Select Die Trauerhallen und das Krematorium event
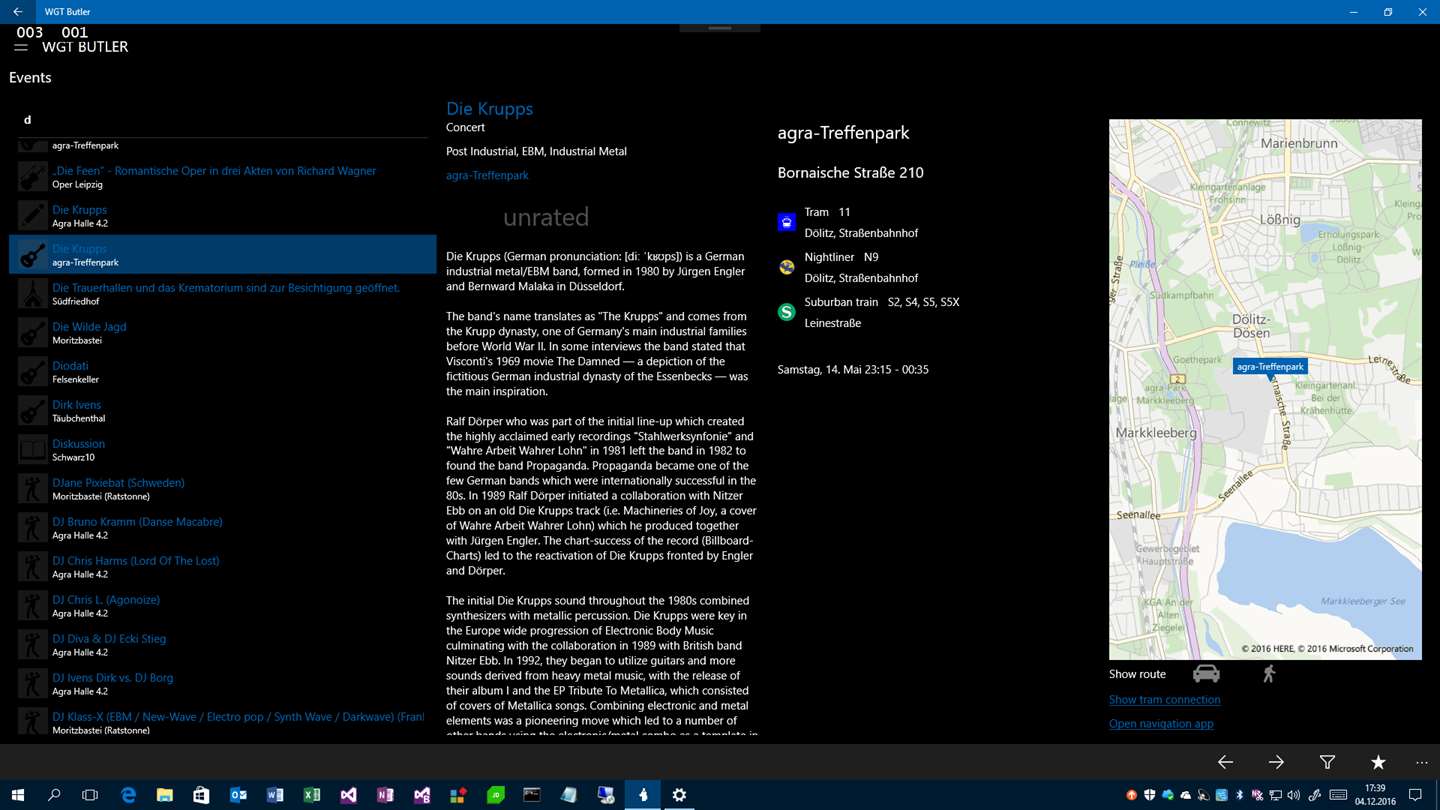This screenshot has height=810, width=1440. (223, 294)
